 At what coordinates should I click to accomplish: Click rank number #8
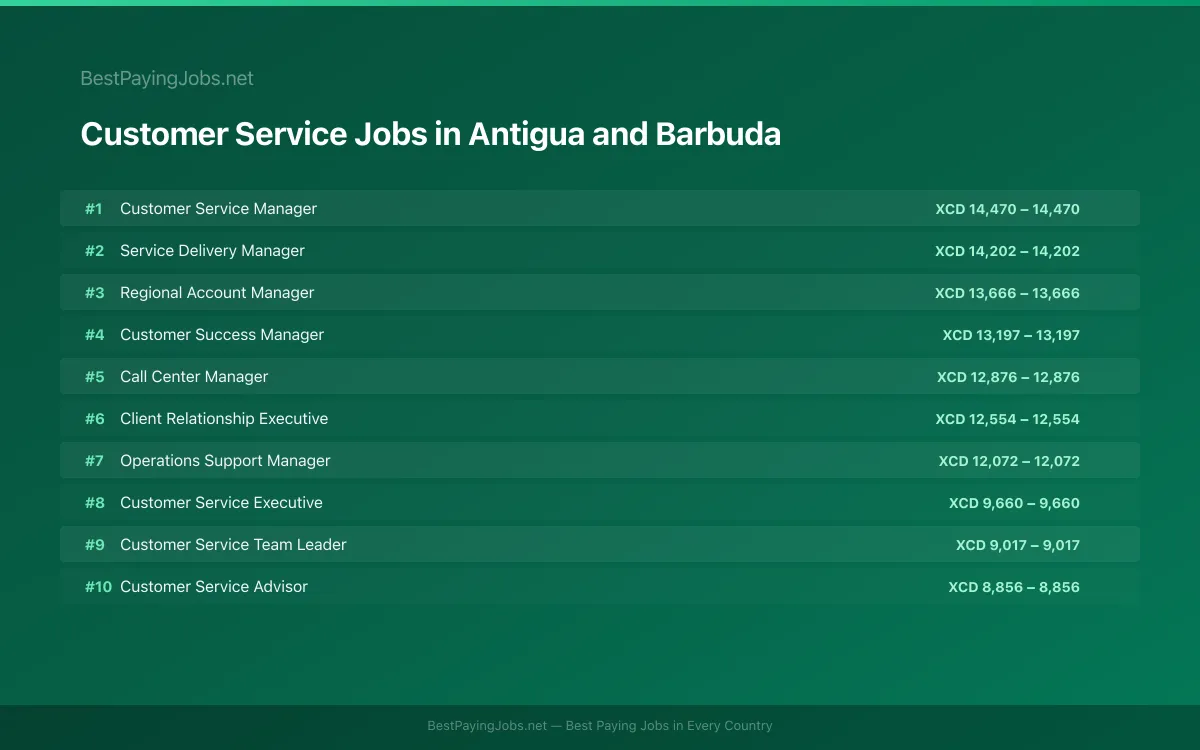[x=94, y=503]
